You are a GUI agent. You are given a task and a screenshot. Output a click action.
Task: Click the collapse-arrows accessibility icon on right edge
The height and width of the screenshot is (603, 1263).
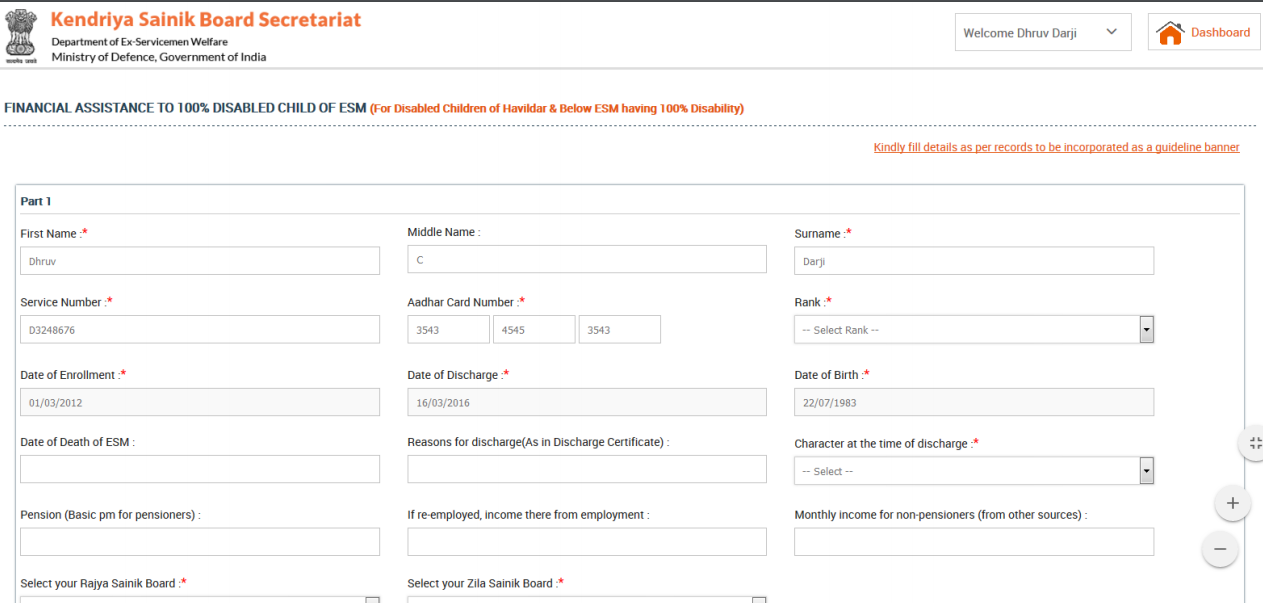1255,443
